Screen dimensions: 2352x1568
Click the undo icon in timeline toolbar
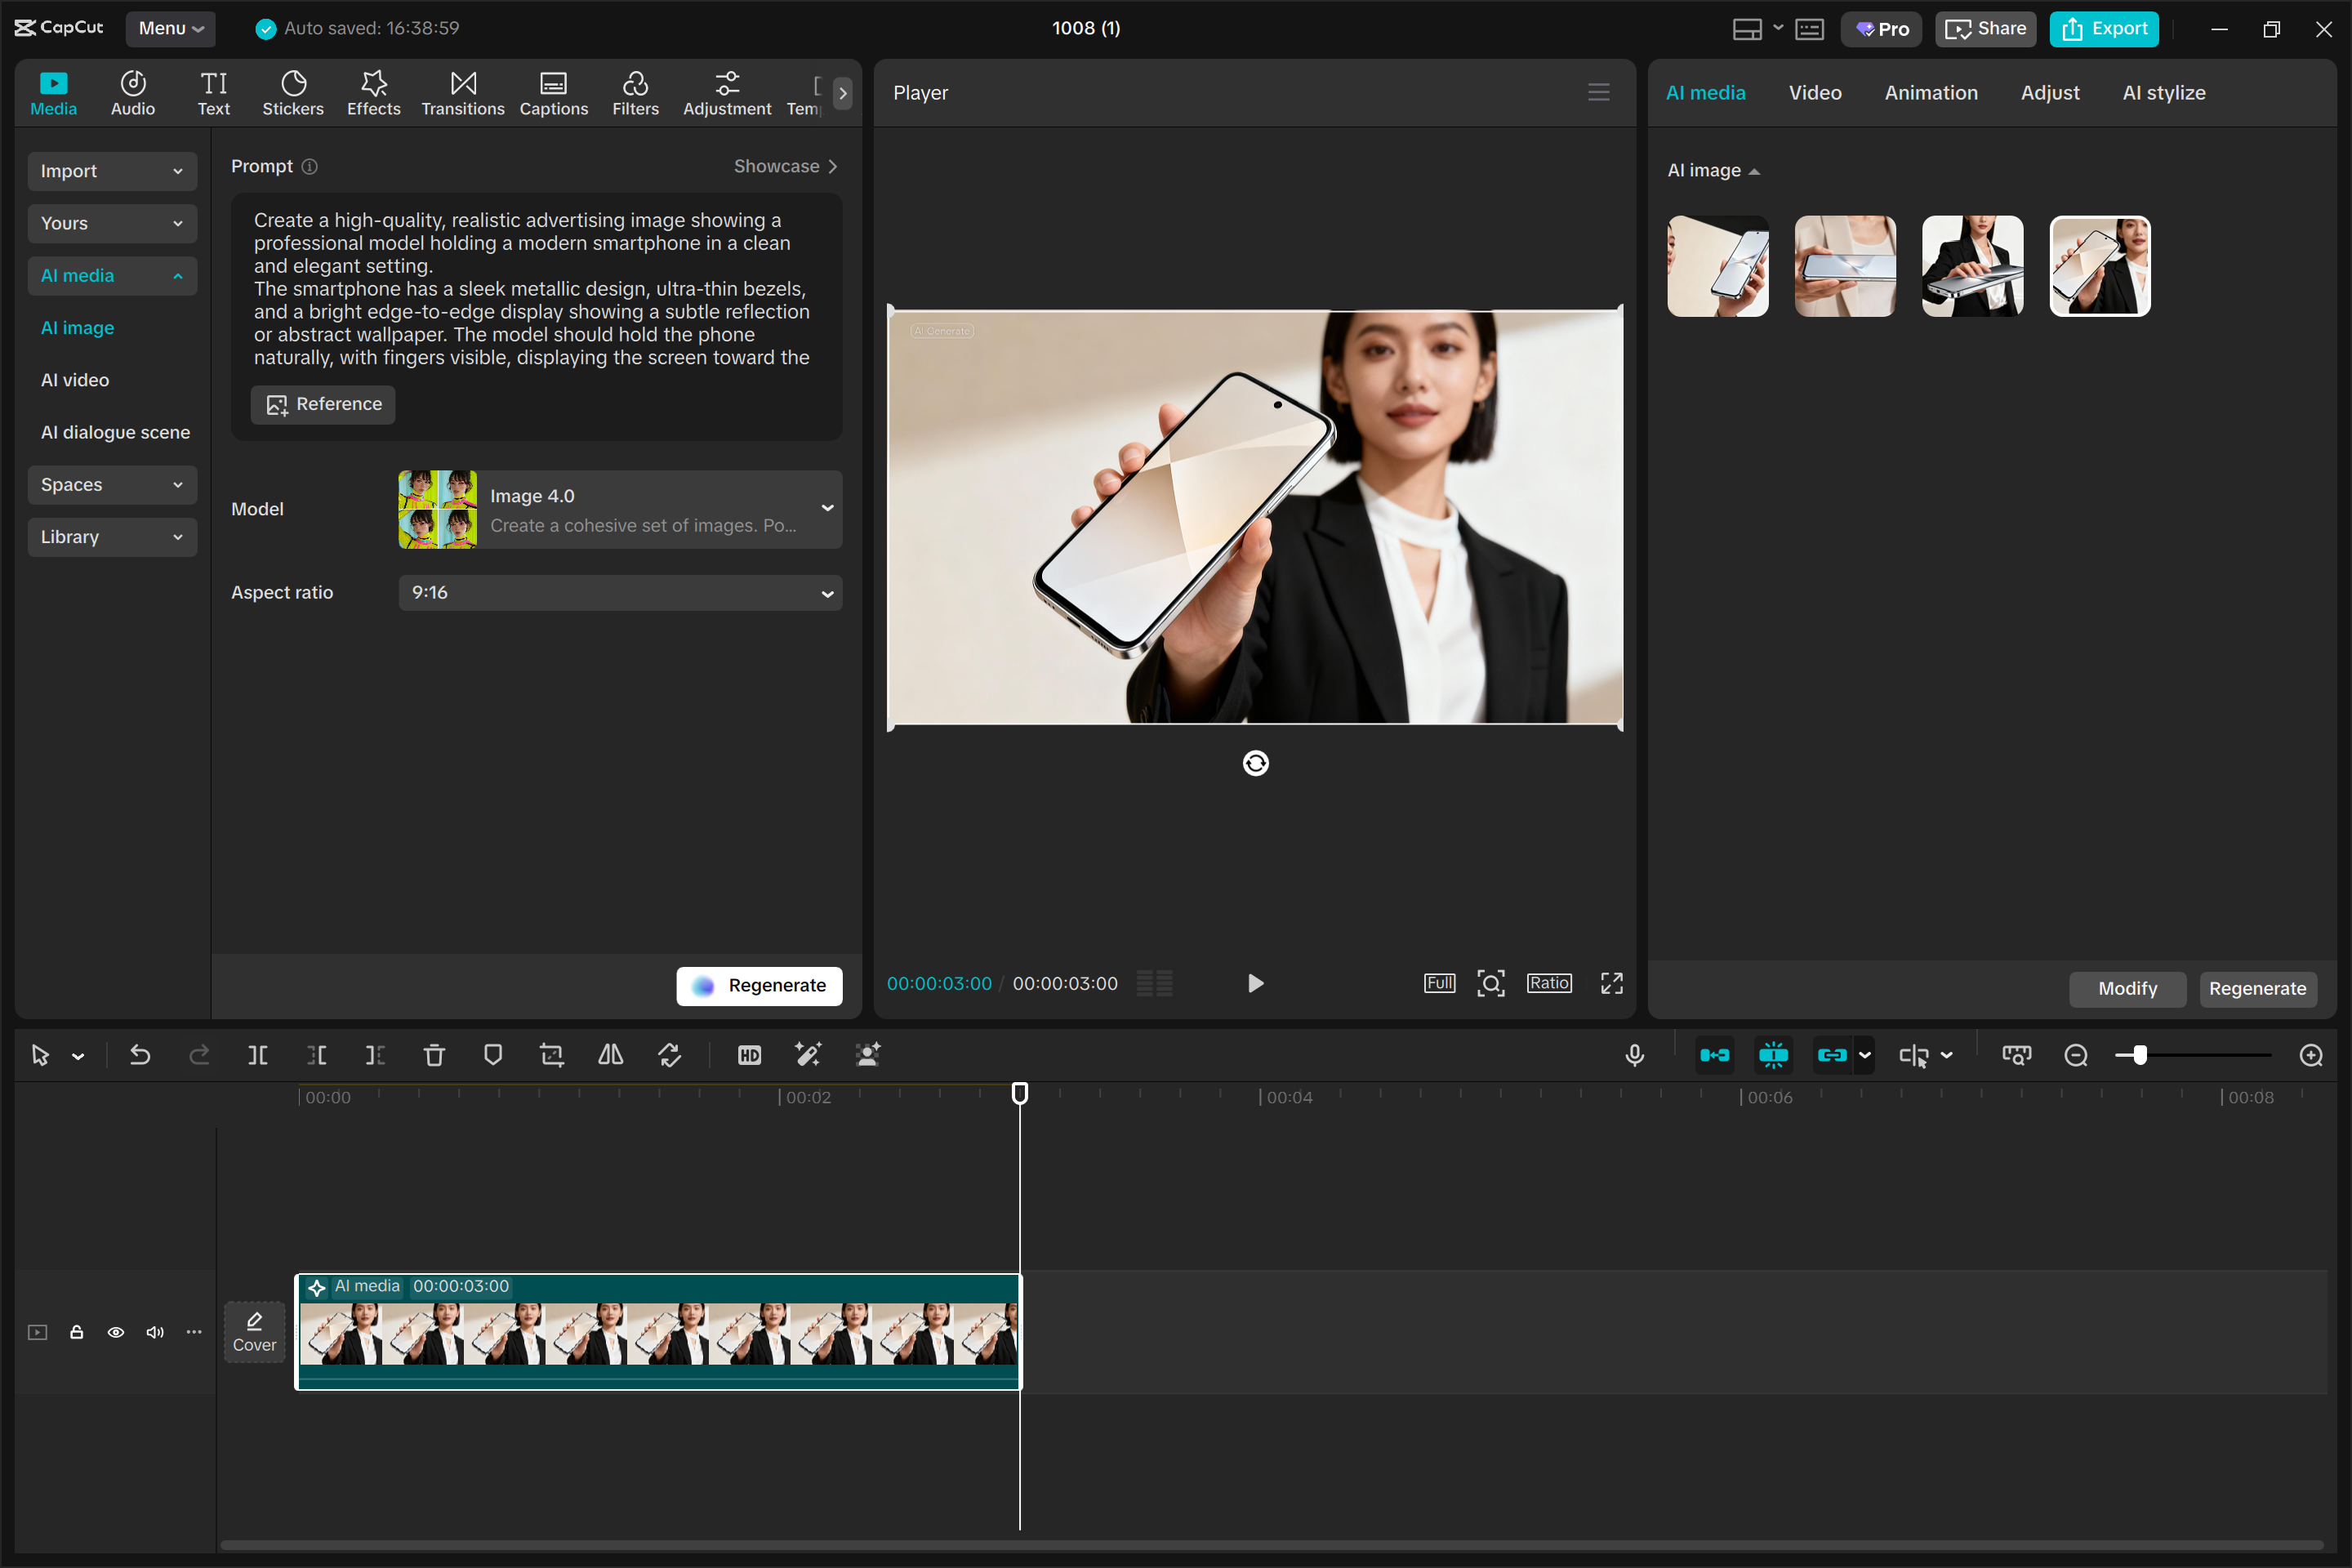point(140,1055)
